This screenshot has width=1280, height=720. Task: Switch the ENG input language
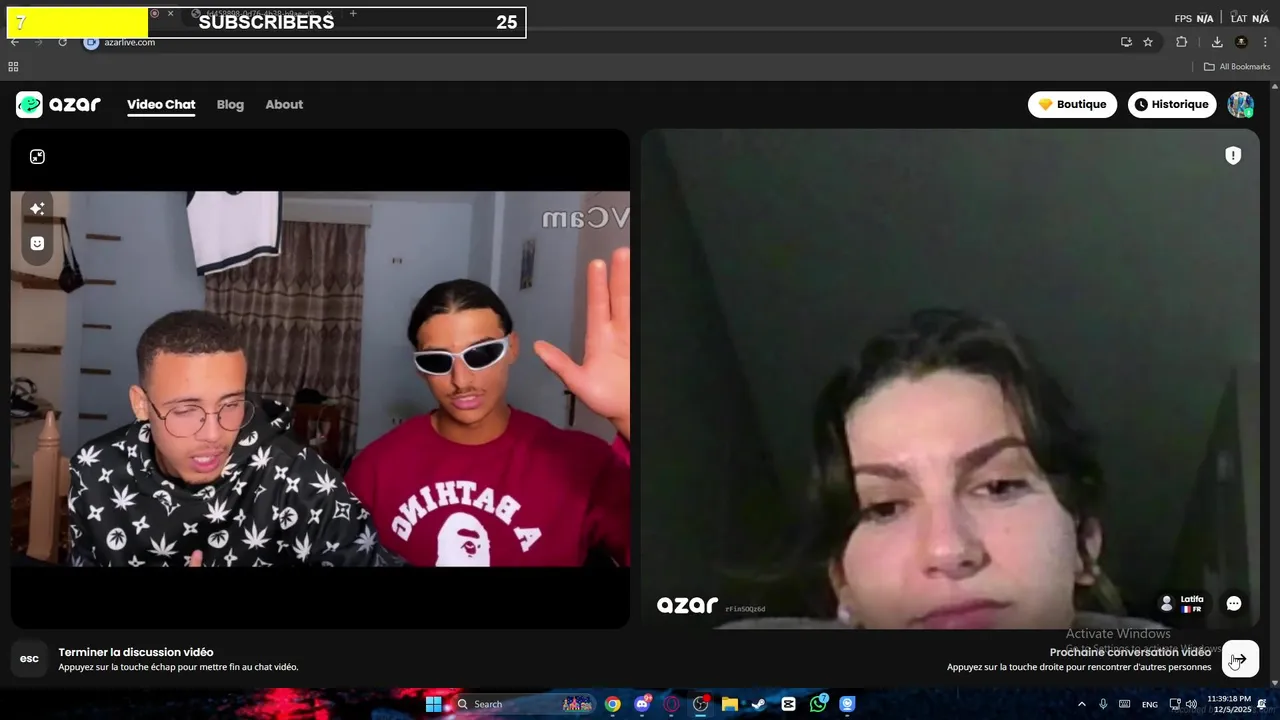coord(1150,704)
